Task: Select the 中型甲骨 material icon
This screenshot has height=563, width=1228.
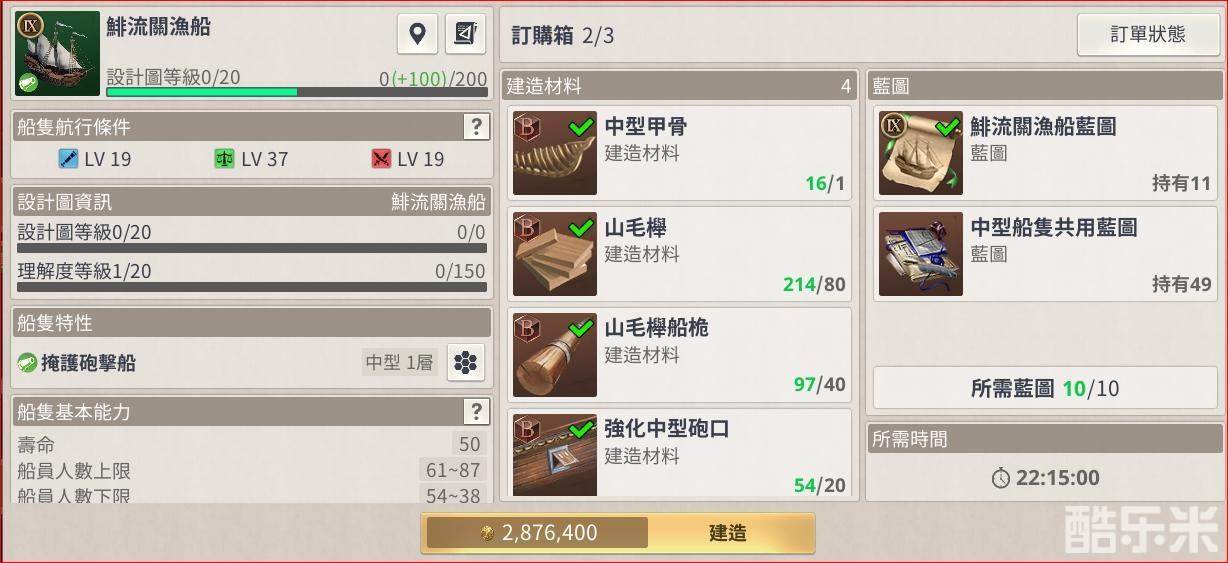Action: (x=555, y=153)
